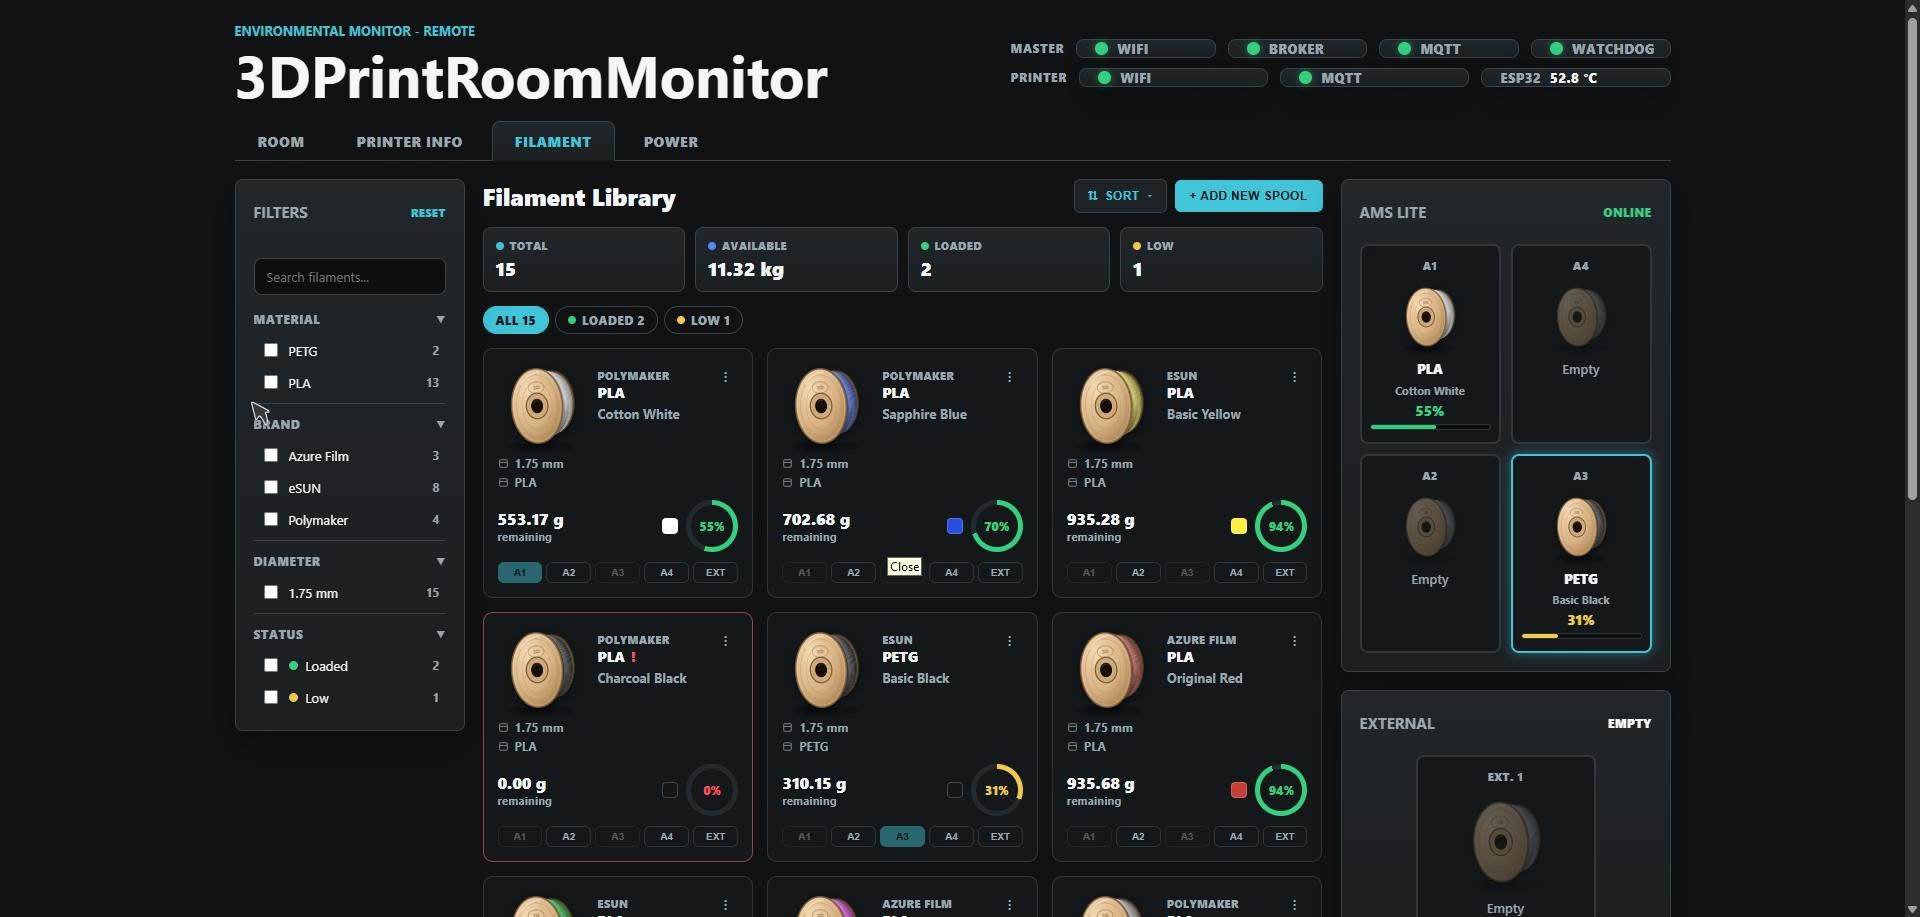Check the Azure Film brand filter
1920x917 pixels.
[x=271, y=455]
